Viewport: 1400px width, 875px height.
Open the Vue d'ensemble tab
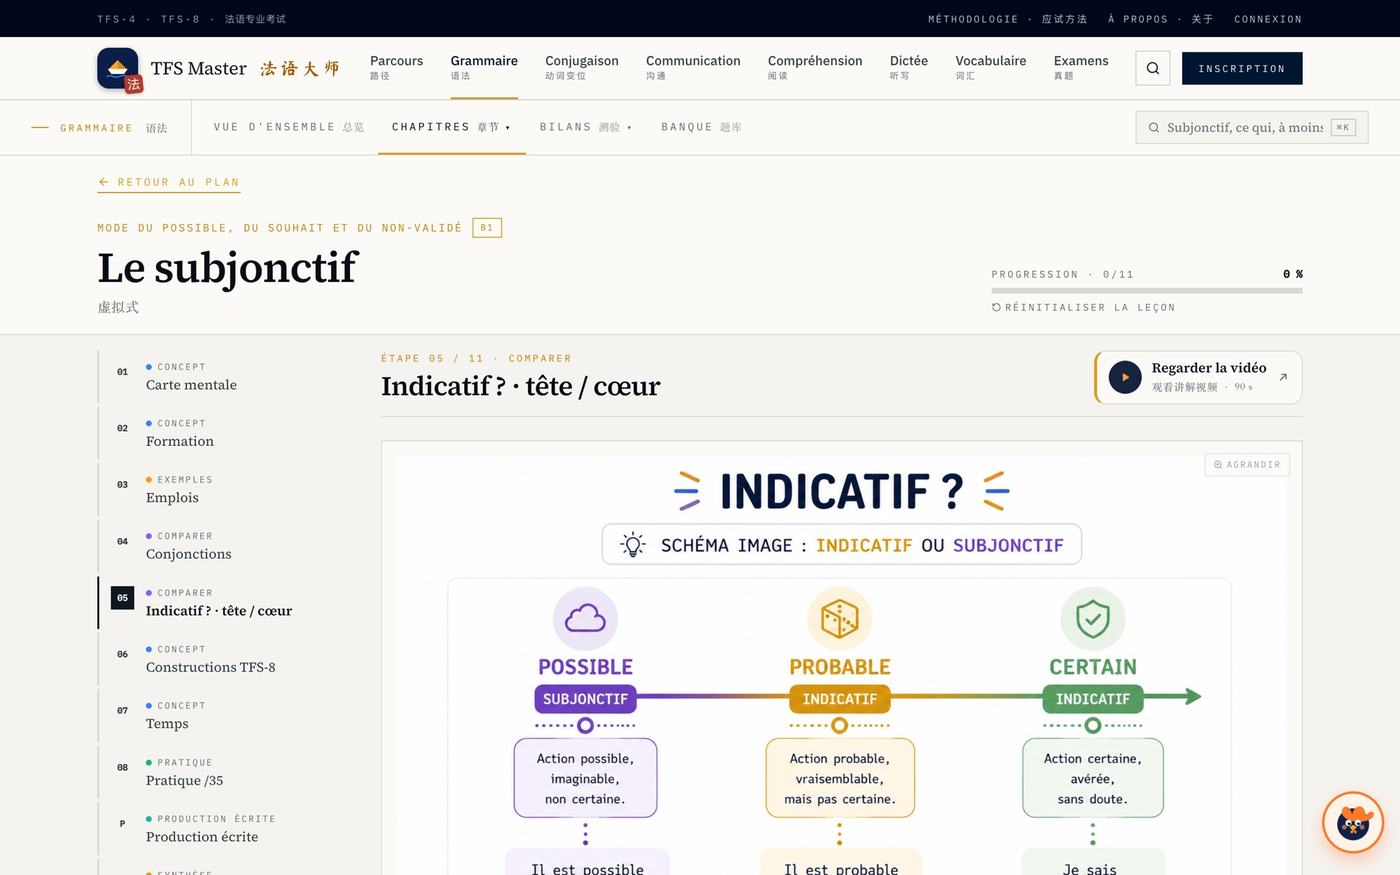(289, 127)
